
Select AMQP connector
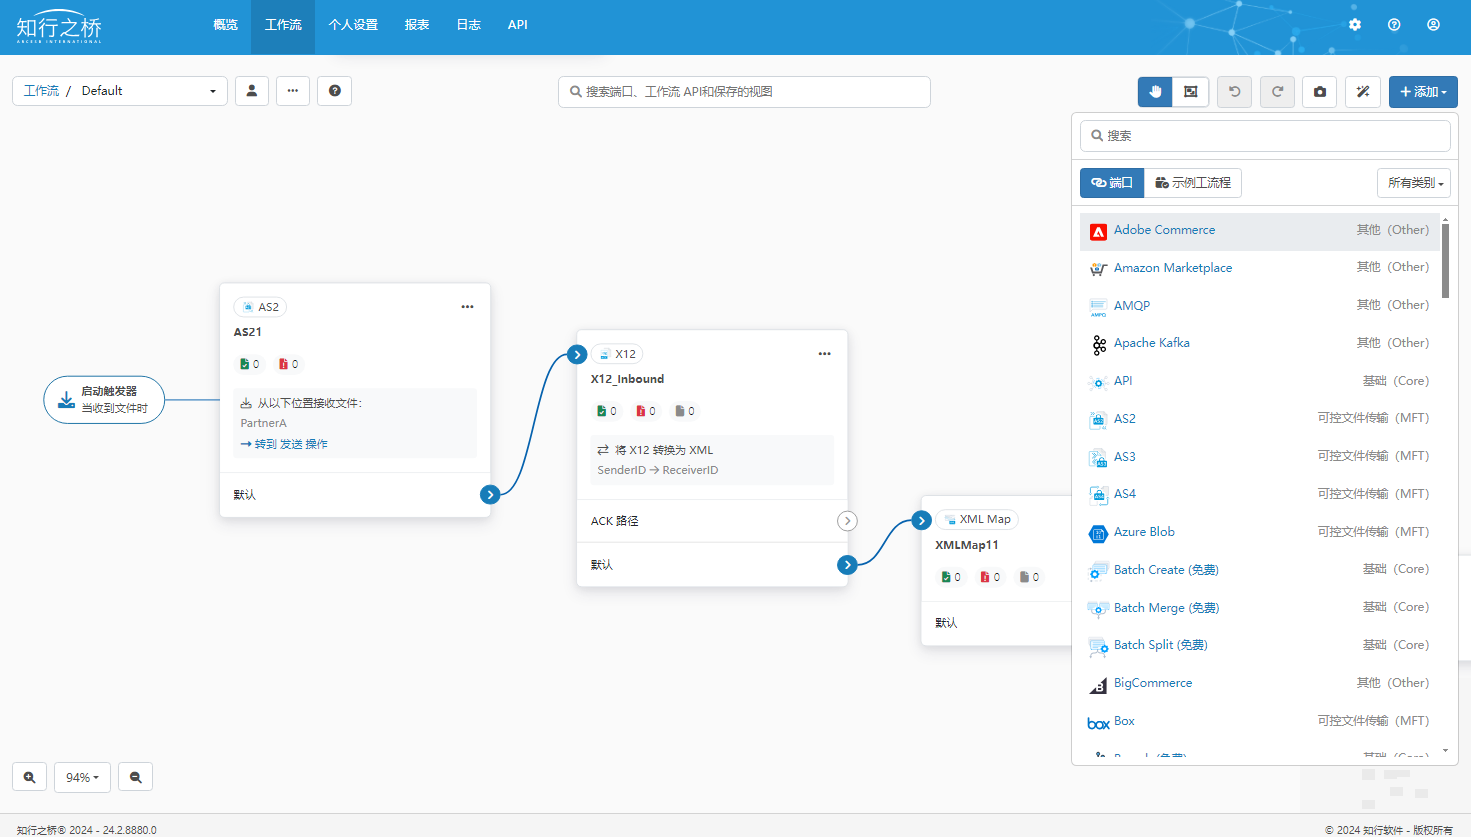click(x=1260, y=306)
